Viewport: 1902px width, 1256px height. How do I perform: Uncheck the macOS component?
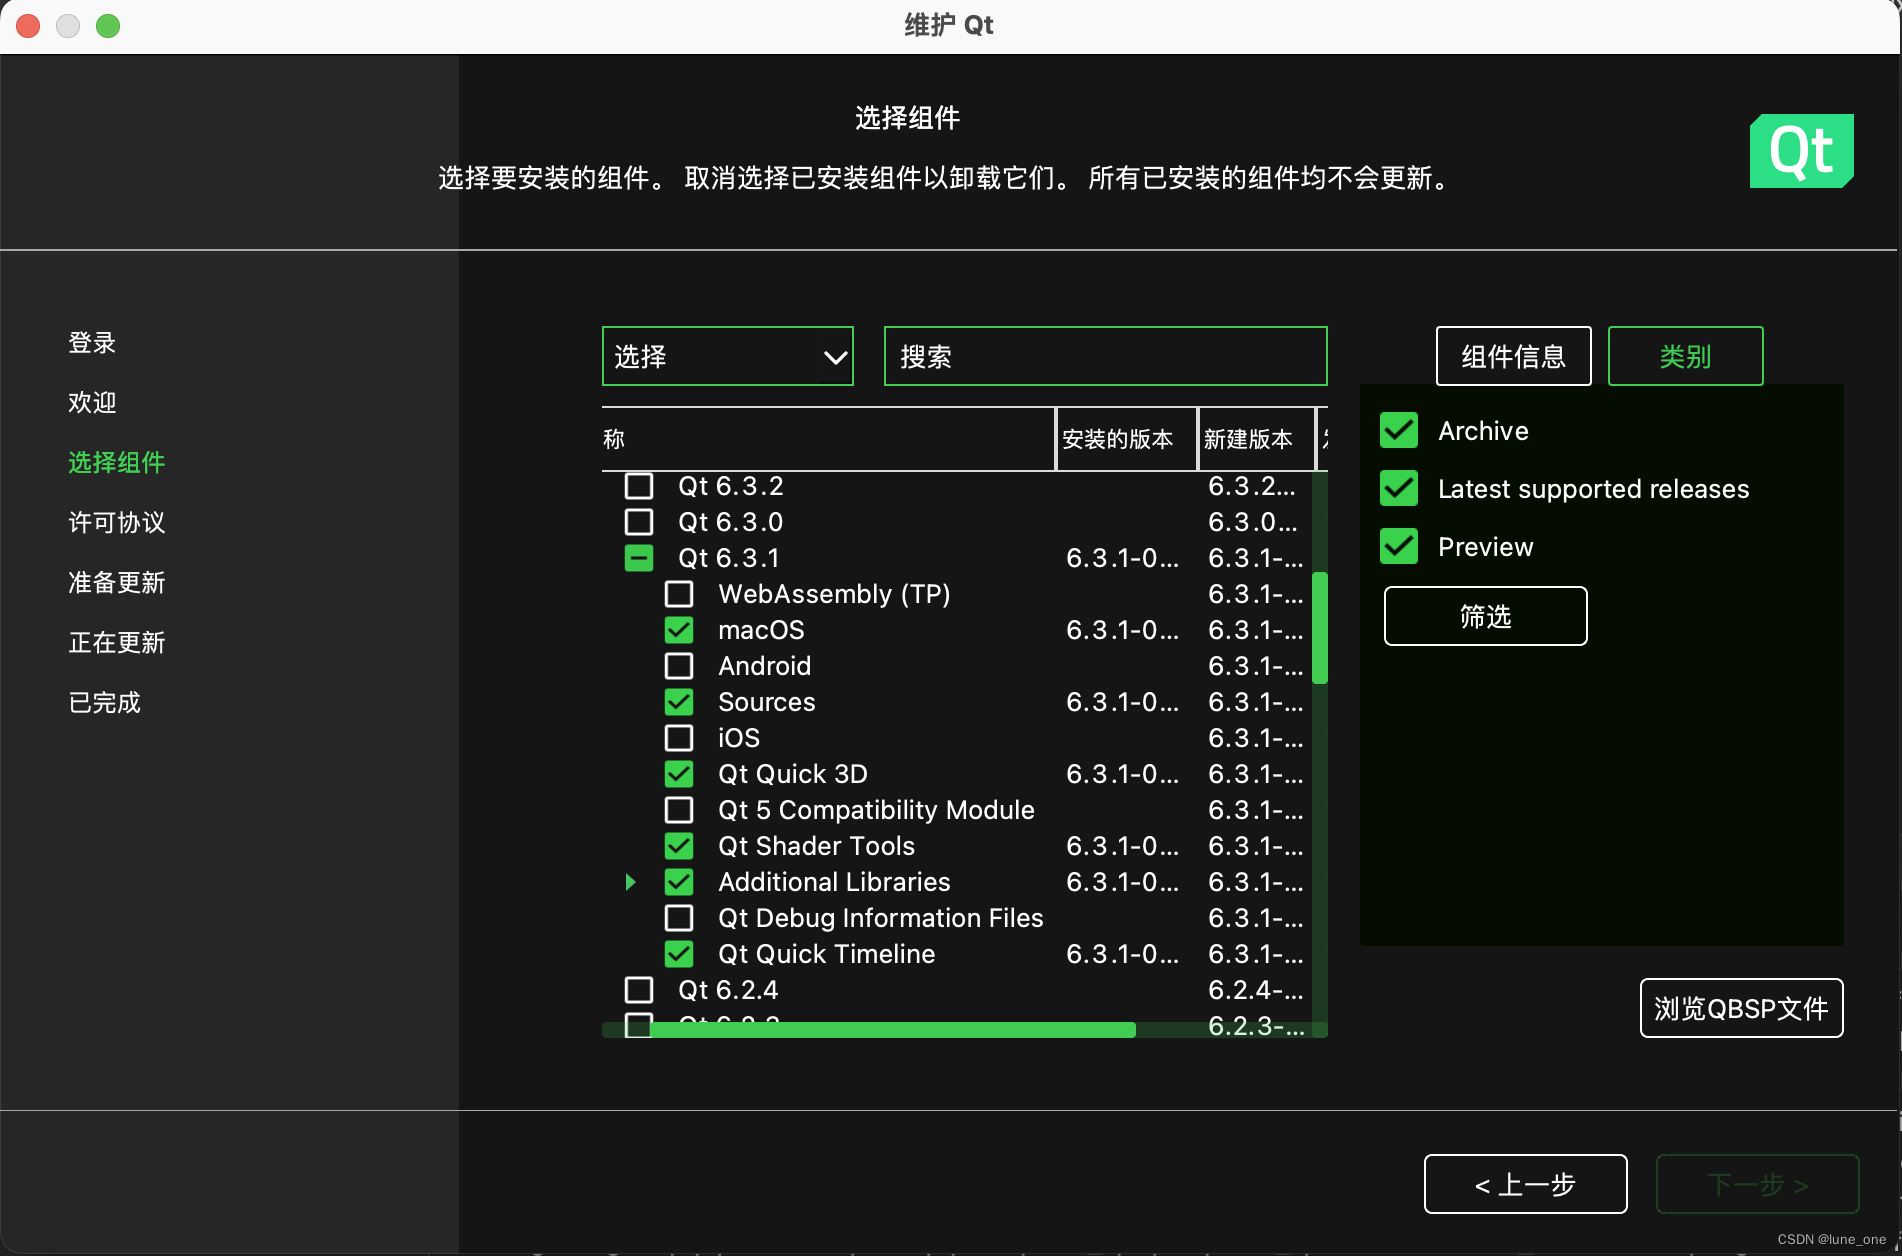(x=680, y=630)
